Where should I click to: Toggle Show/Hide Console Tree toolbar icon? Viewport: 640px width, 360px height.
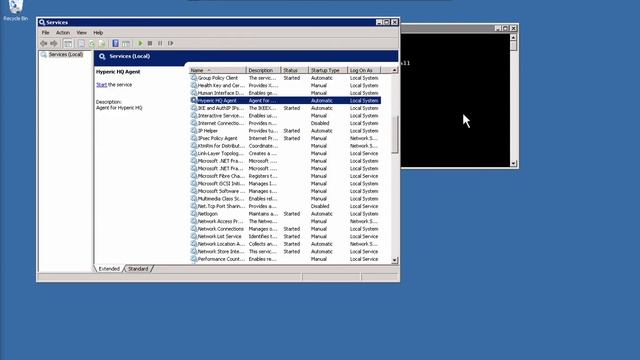68,43
